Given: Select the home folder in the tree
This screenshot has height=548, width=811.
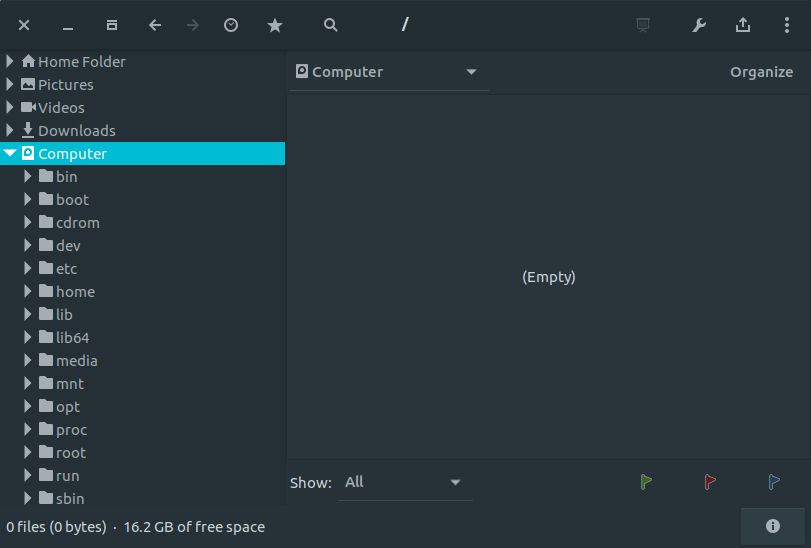Looking at the screenshot, I should click(75, 292).
